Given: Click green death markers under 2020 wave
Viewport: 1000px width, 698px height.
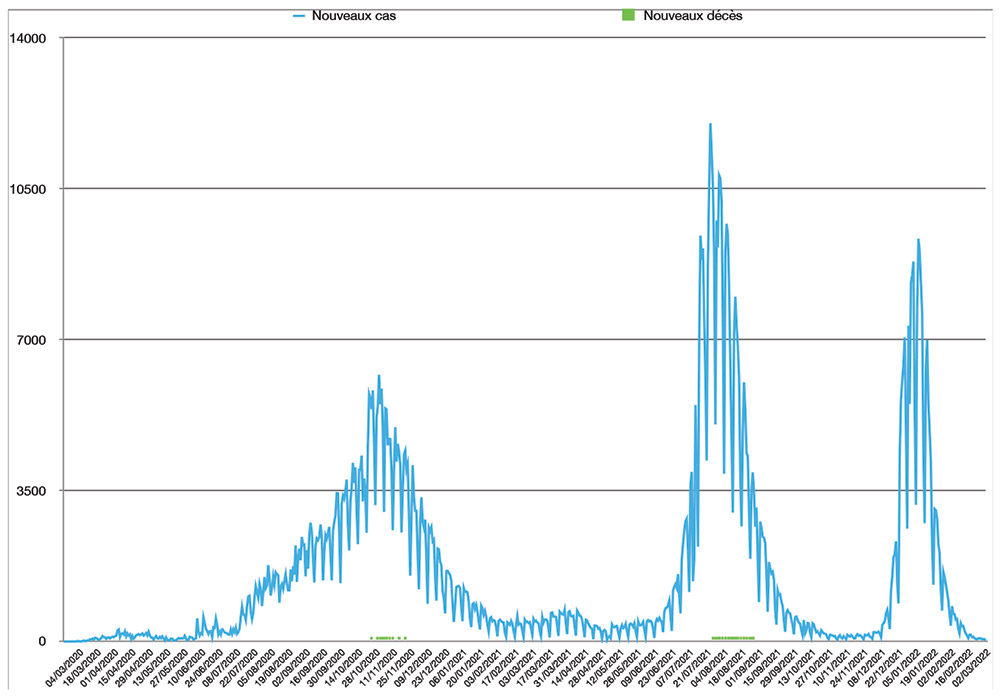Looking at the screenshot, I should [385, 637].
